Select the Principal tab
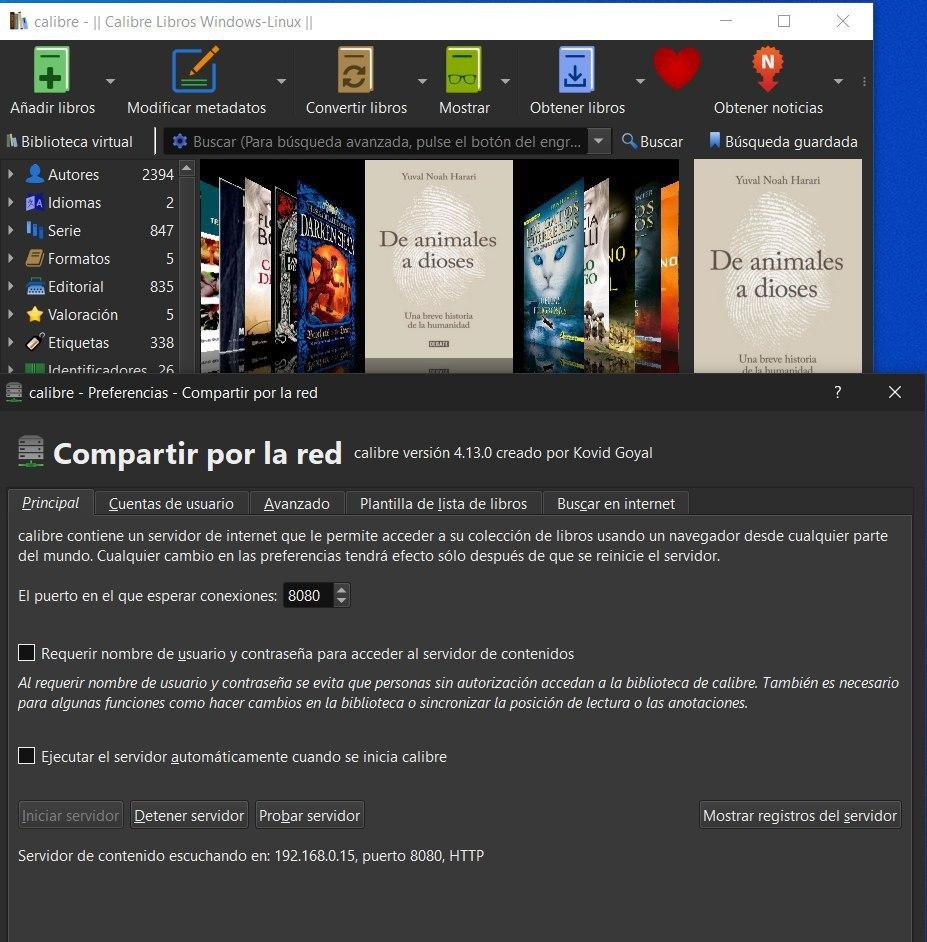 (x=50, y=503)
